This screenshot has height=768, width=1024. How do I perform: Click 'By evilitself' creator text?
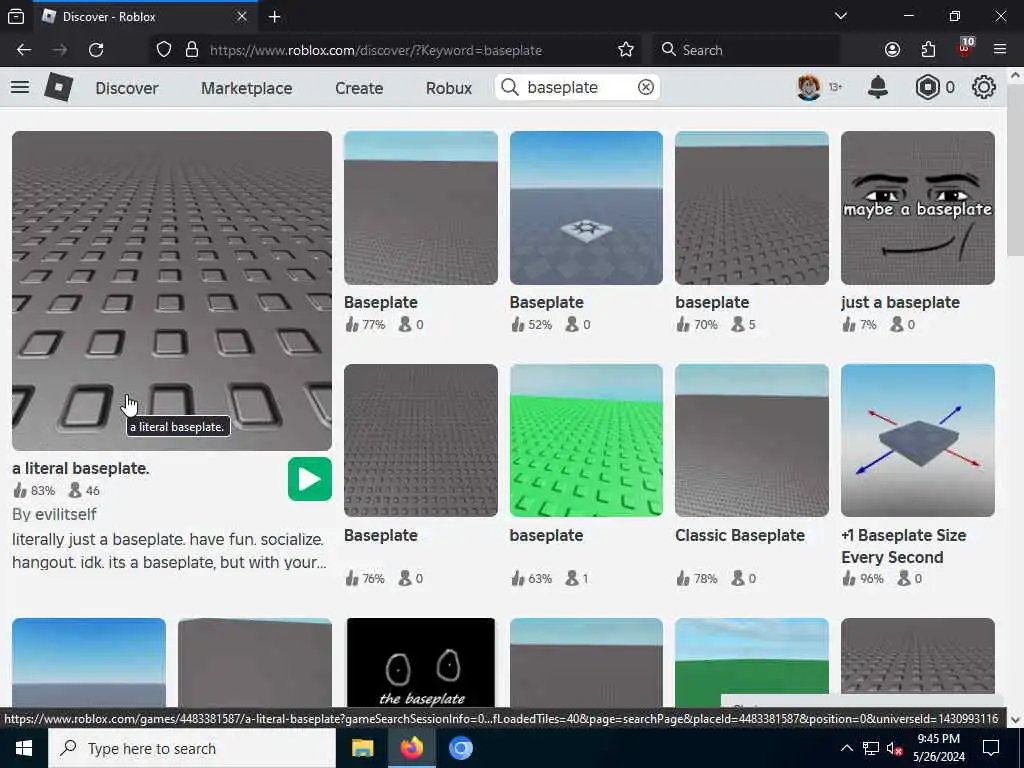(54, 515)
